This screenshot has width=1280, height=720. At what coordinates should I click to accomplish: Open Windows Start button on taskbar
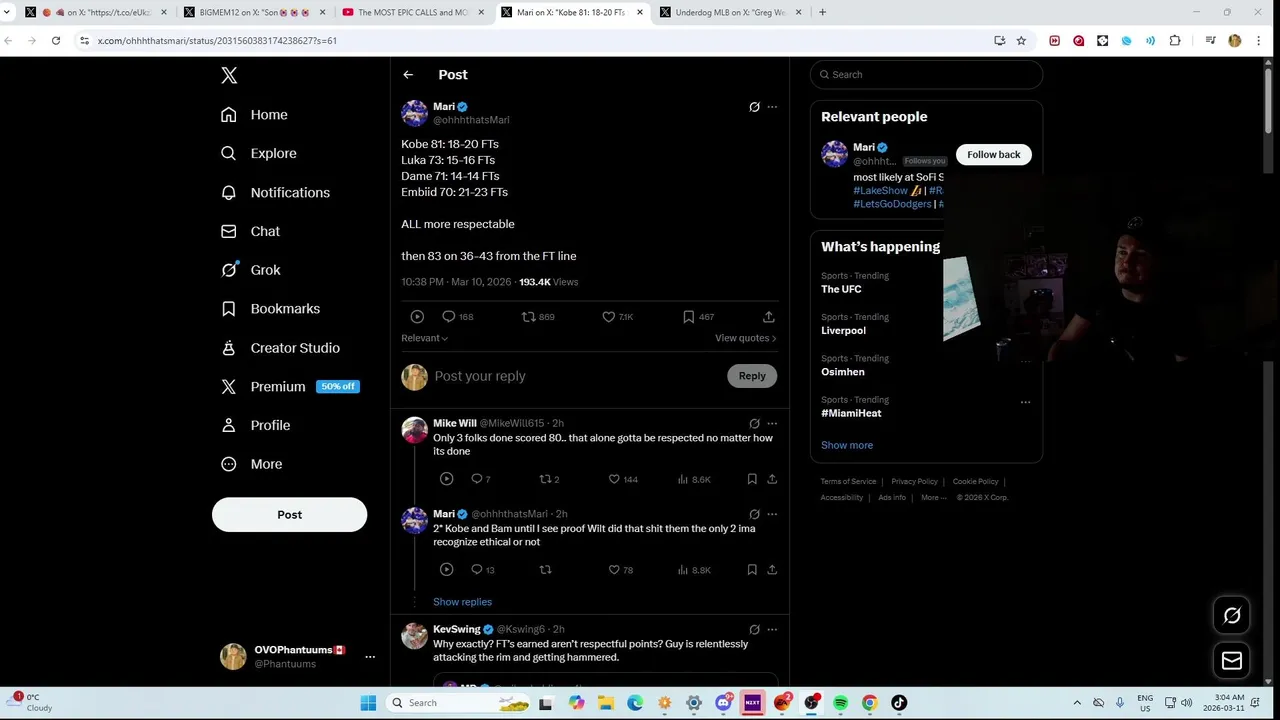click(x=368, y=703)
